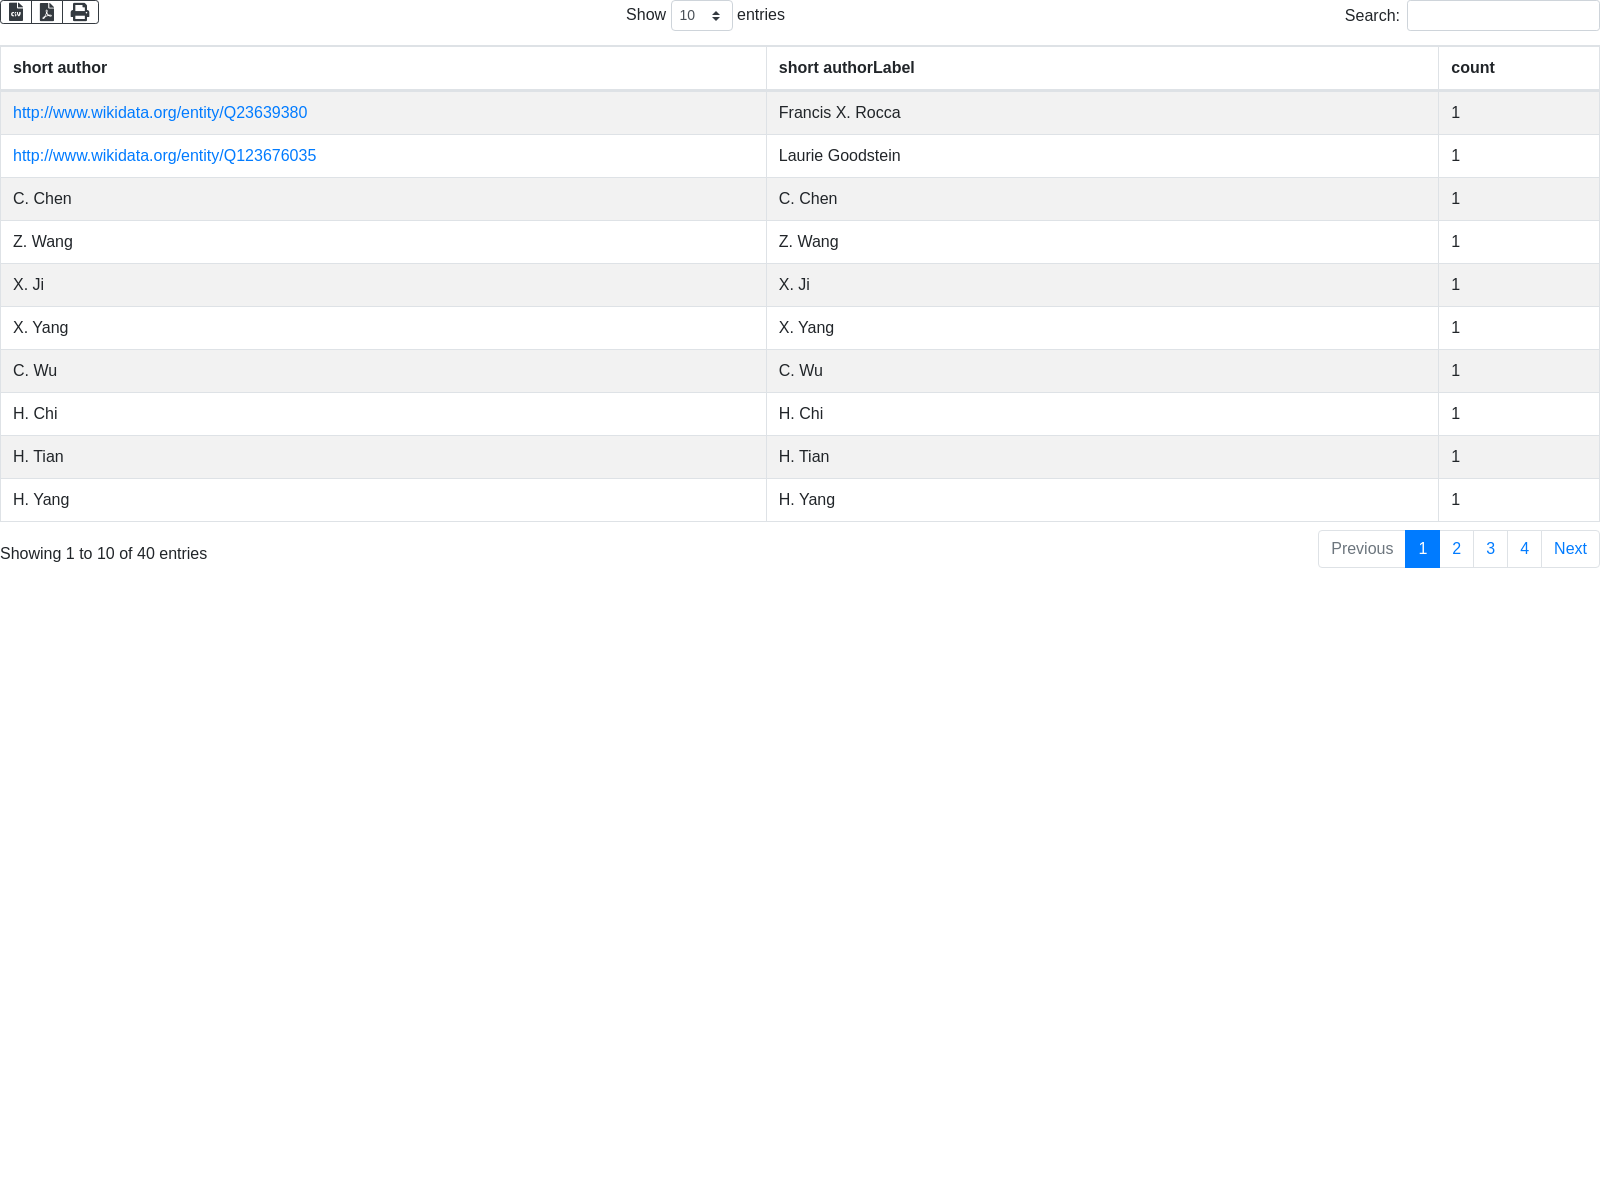Select the Laurie Goodstein label cell

click(x=839, y=156)
